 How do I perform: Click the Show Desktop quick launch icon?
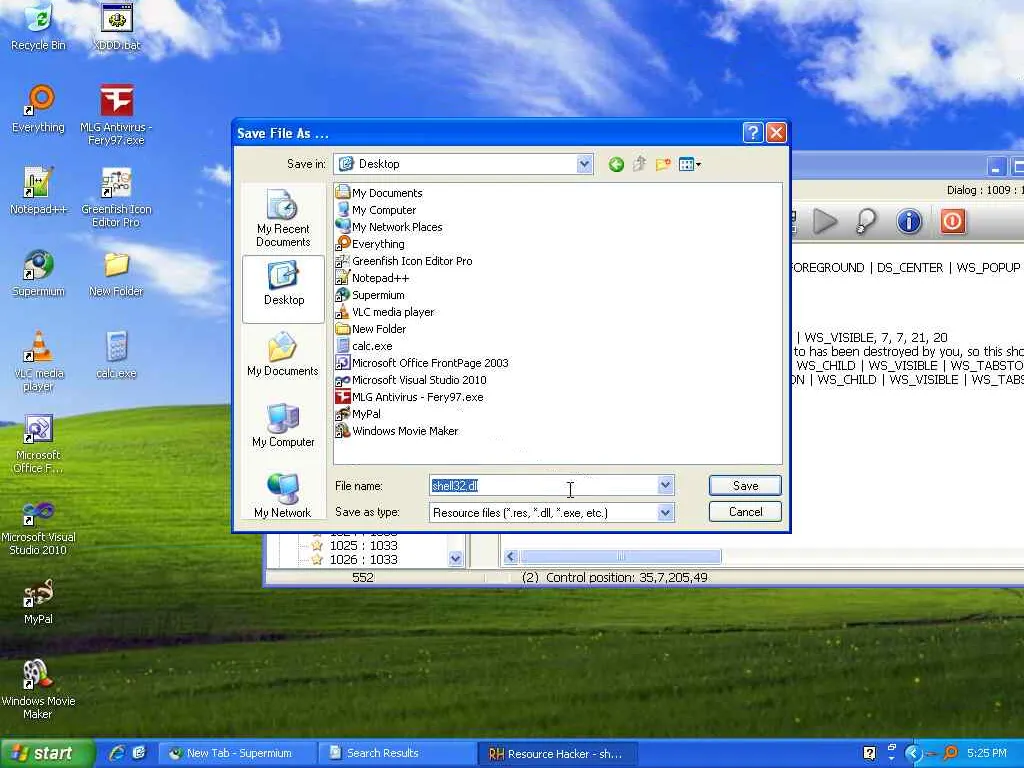point(138,753)
